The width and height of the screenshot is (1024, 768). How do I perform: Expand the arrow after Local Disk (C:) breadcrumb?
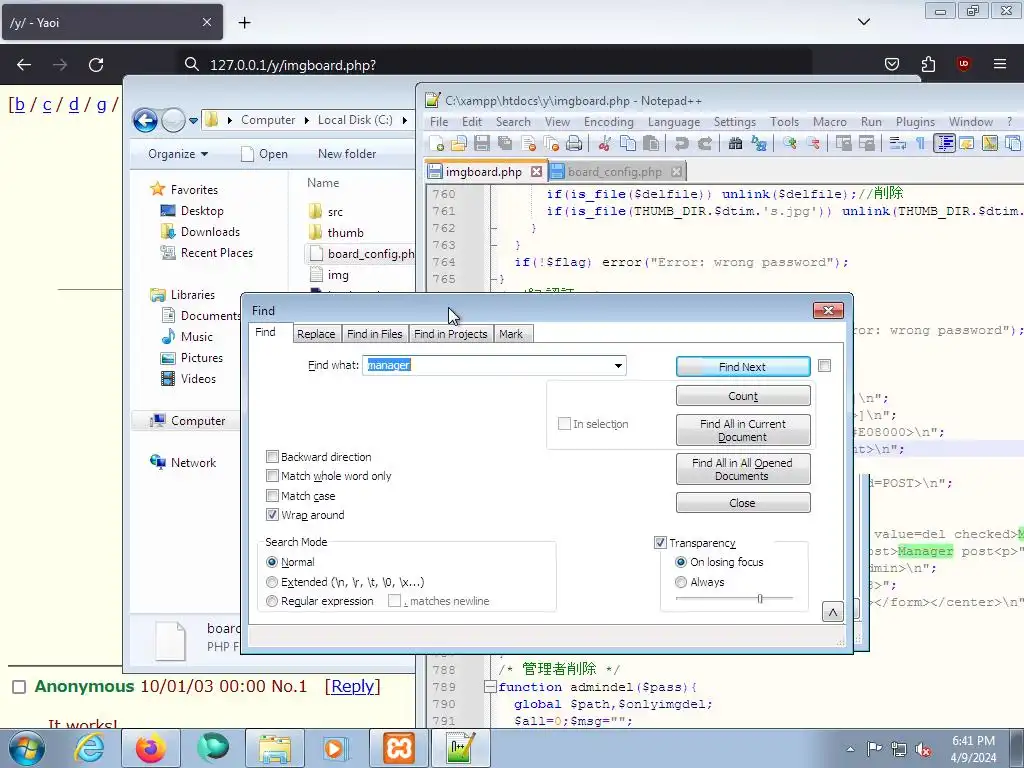[405, 120]
